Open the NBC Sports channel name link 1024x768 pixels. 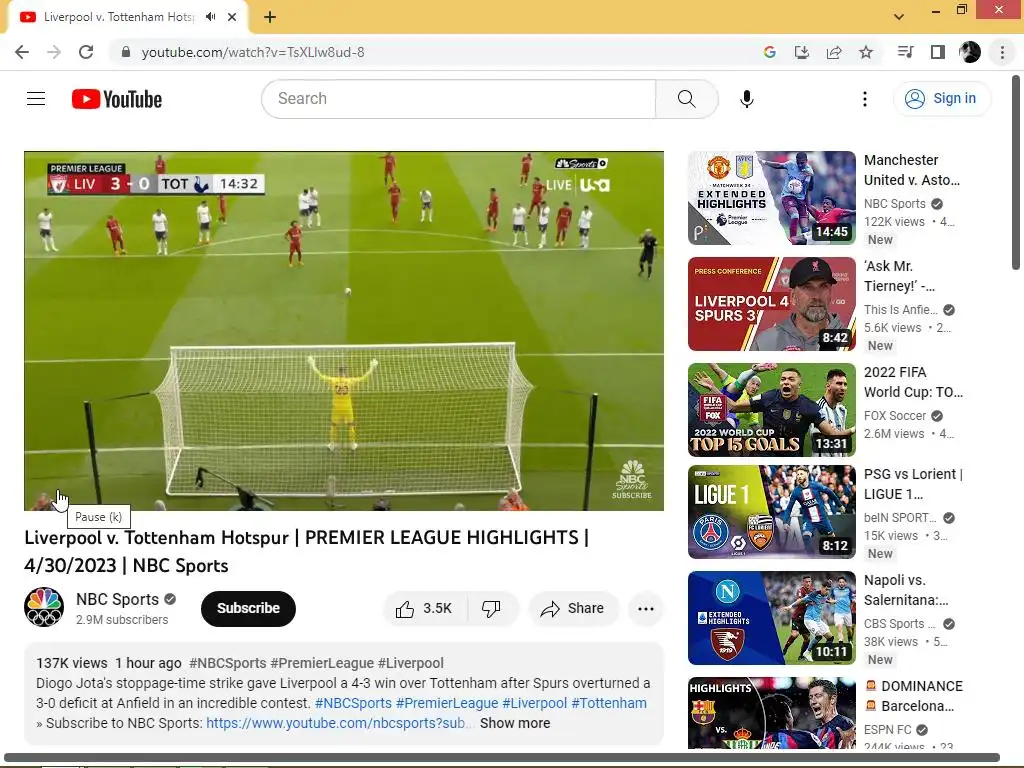click(x=118, y=600)
